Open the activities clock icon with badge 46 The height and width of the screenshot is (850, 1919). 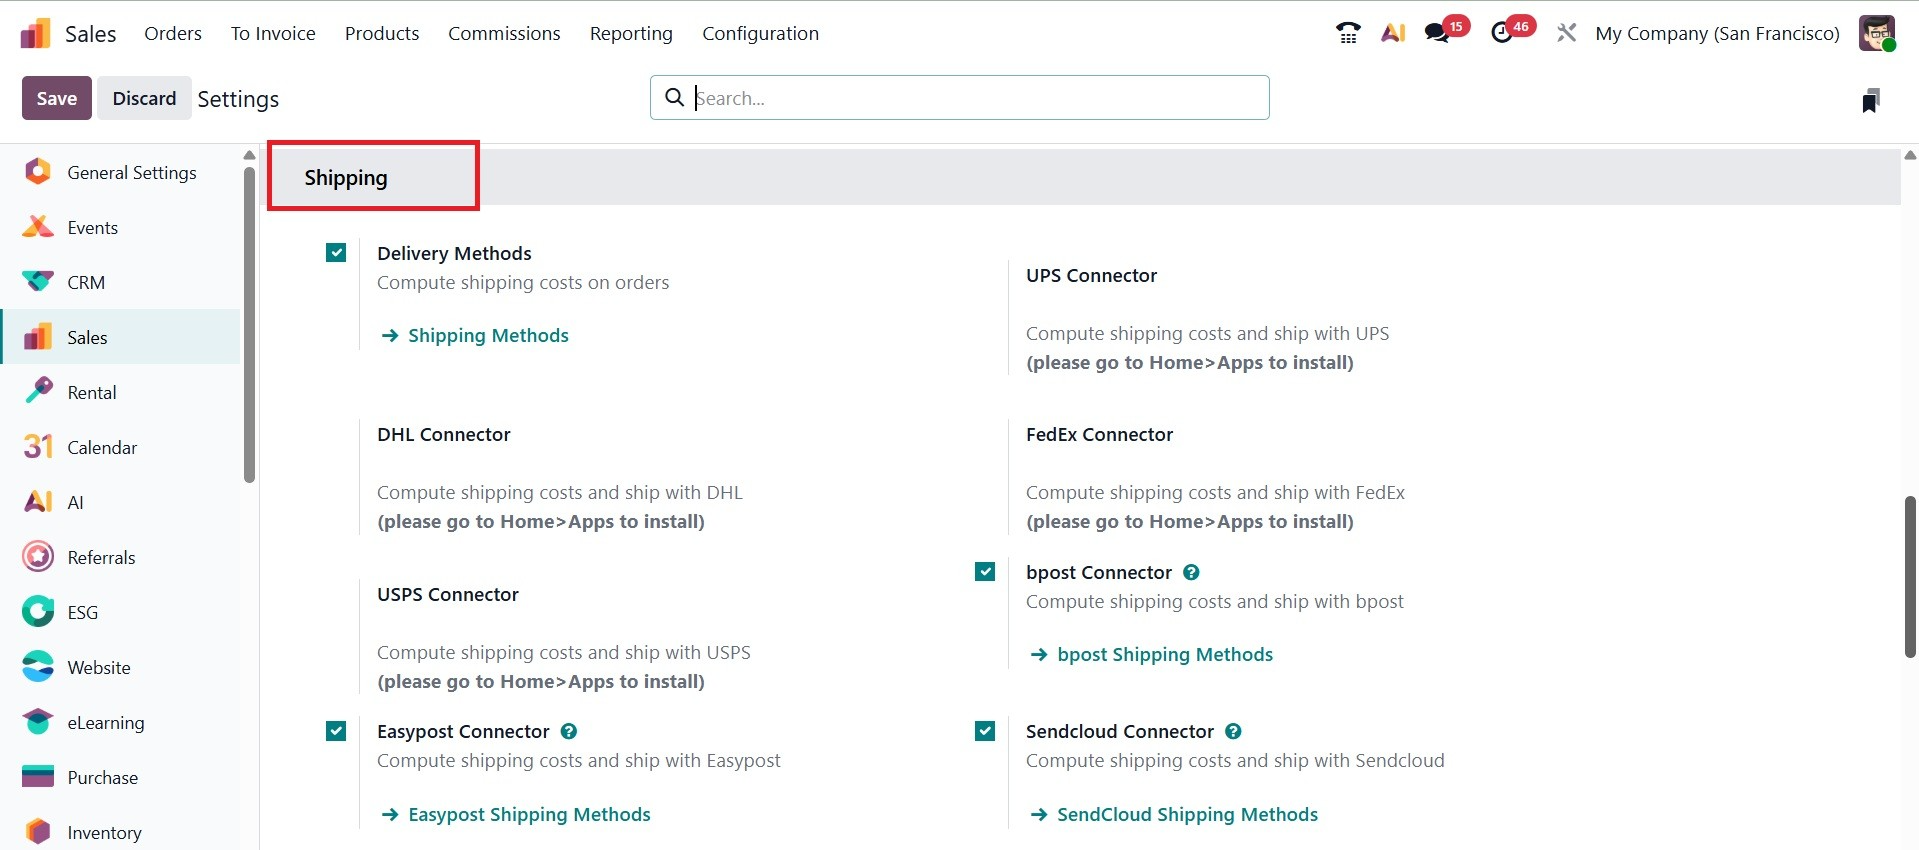pyautogui.click(x=1502, y=33)
